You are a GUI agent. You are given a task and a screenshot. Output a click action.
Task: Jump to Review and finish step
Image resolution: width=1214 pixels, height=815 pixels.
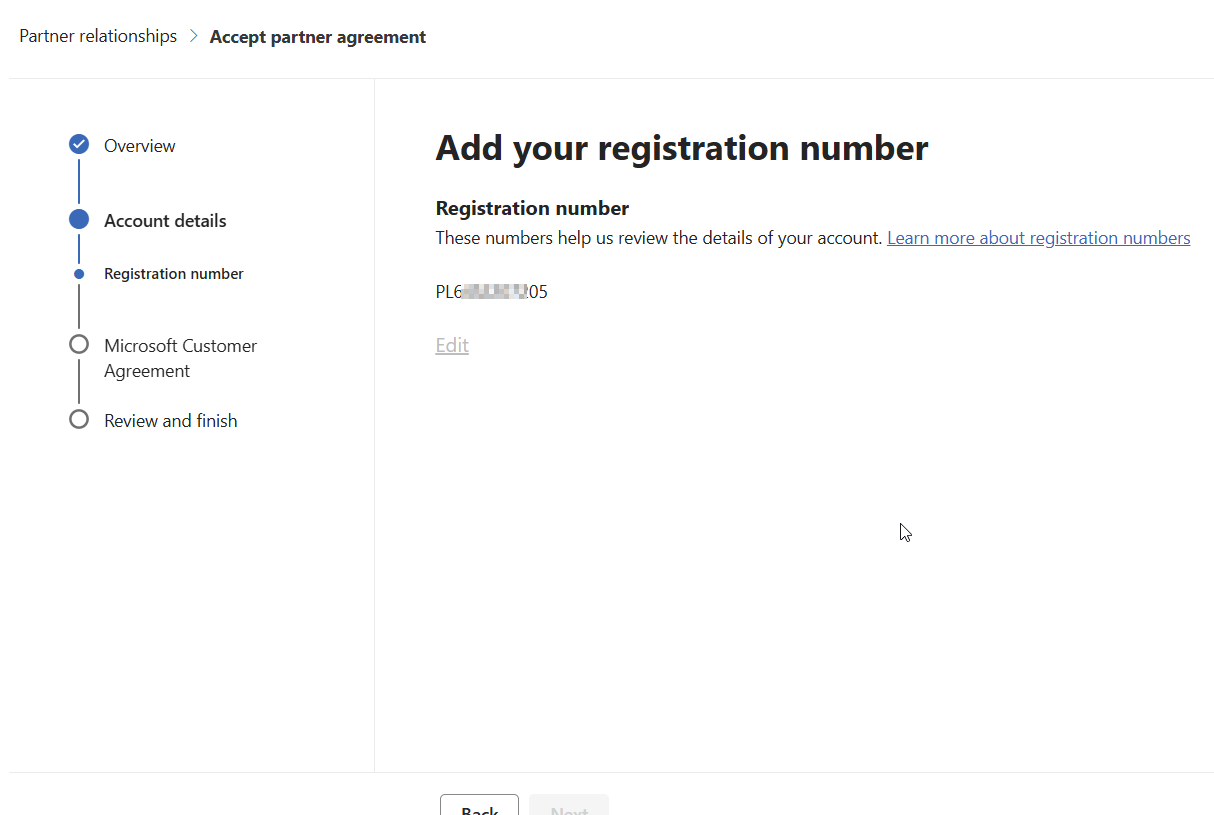pyautogui.click(x=171, y=421)
